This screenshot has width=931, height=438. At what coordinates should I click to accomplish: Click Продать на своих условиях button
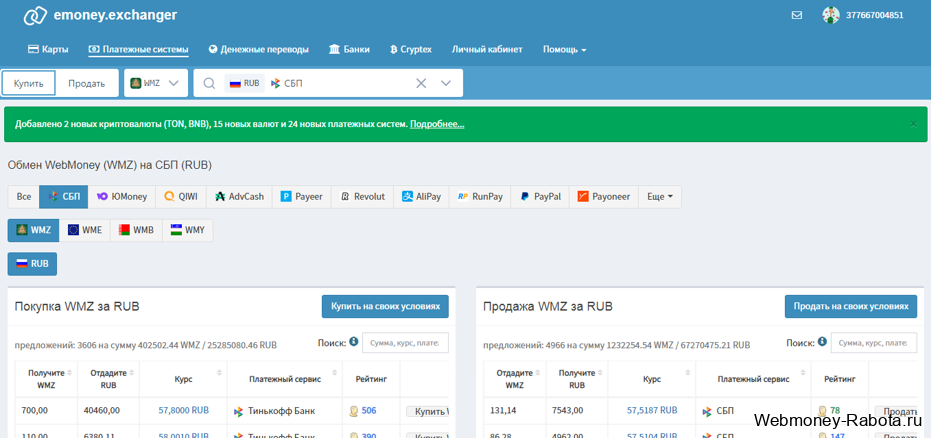point(851,307)
